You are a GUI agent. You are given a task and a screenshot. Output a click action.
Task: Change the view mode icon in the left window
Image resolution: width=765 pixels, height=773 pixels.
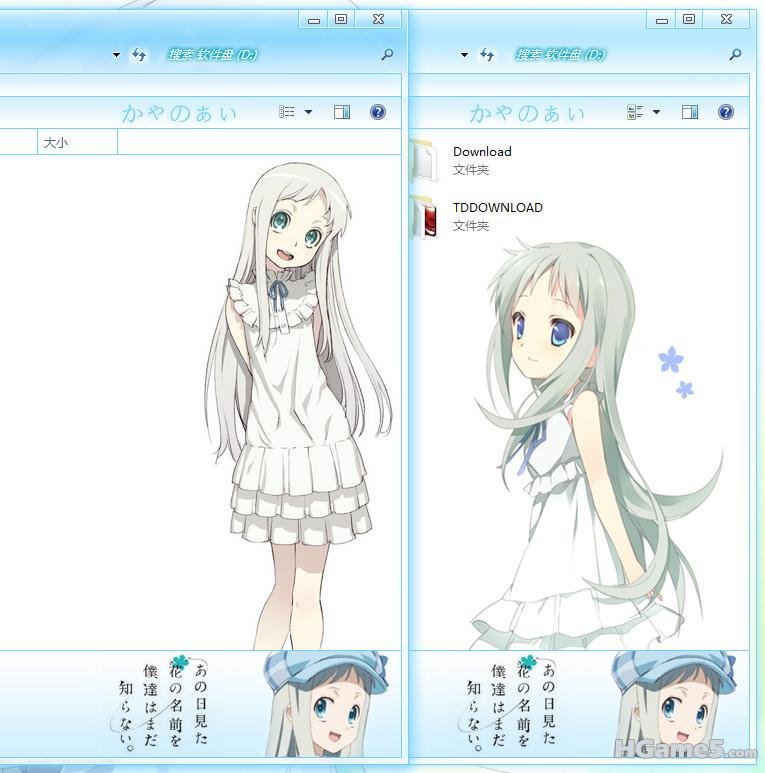pos(287,112)
